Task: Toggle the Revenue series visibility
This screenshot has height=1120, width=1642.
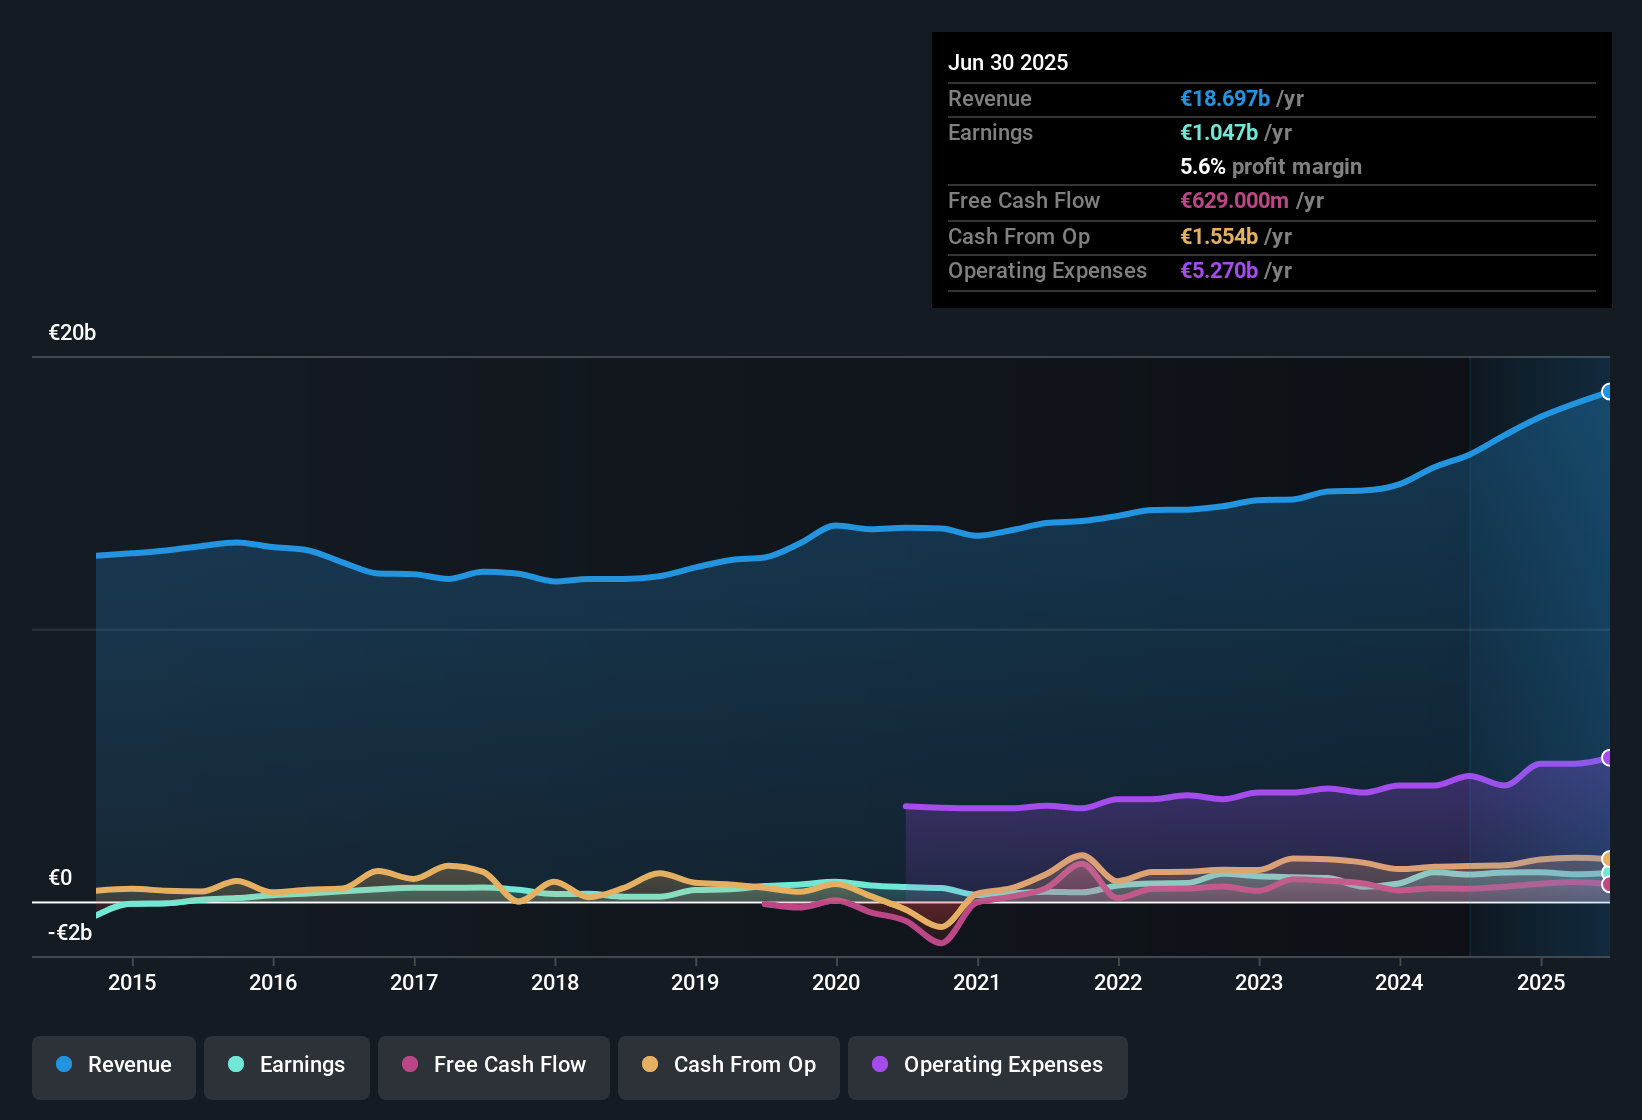Action: coord(113,1065)
